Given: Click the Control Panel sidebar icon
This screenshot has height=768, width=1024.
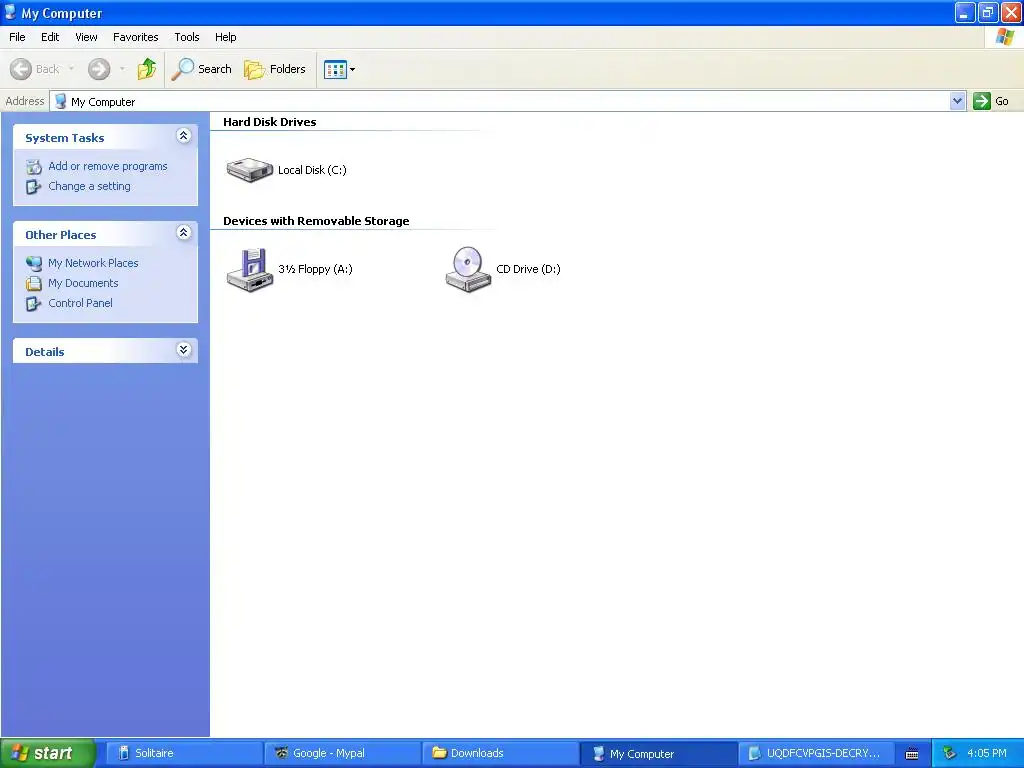Looking at the screenshot, I should [x=34, y=304].
